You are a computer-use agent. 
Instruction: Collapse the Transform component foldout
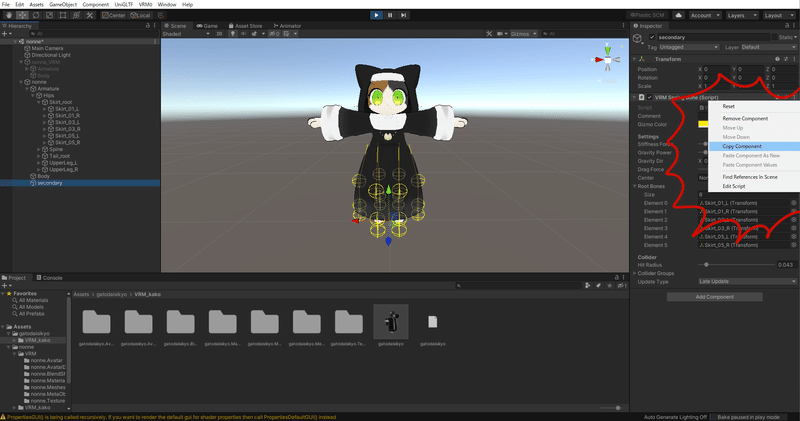[x=635, y=59]
